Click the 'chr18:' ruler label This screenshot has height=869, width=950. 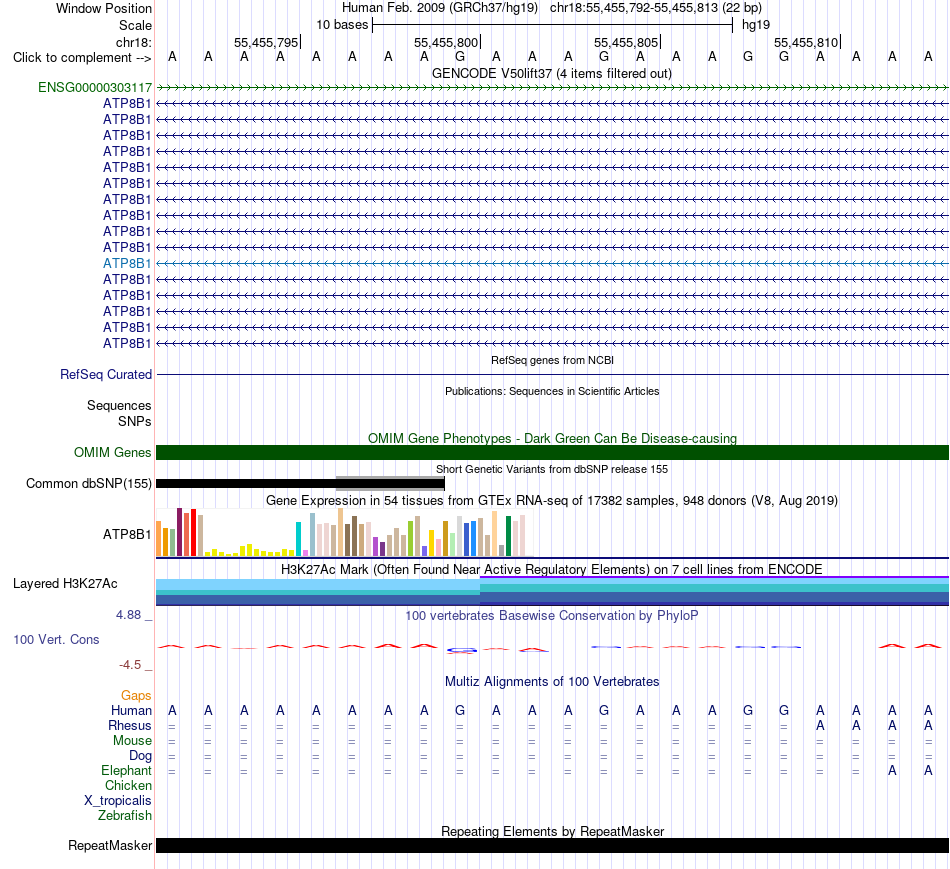[x=134, y=42]
